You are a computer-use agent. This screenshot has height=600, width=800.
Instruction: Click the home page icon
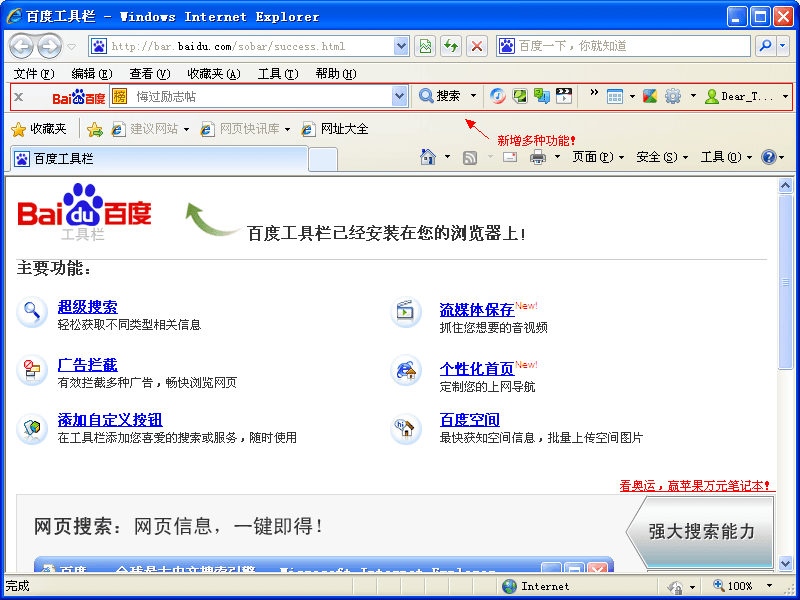coord(428,157)
